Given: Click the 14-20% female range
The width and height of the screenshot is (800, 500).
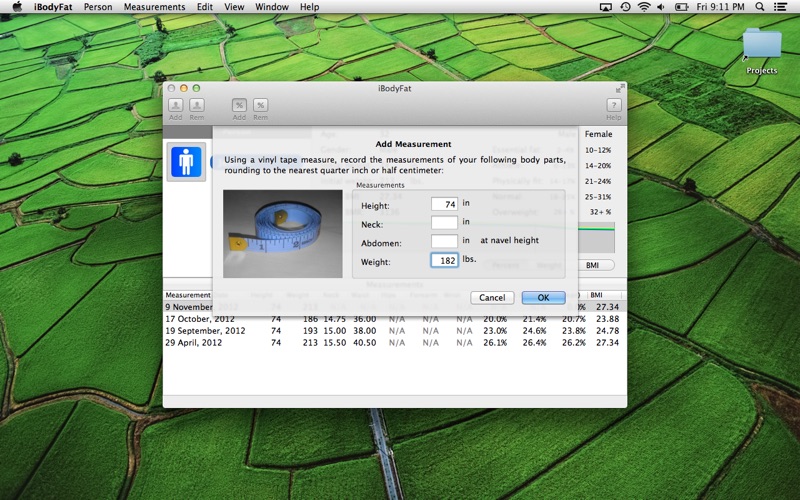Looking at the screenshot, I should pos(598,165).
